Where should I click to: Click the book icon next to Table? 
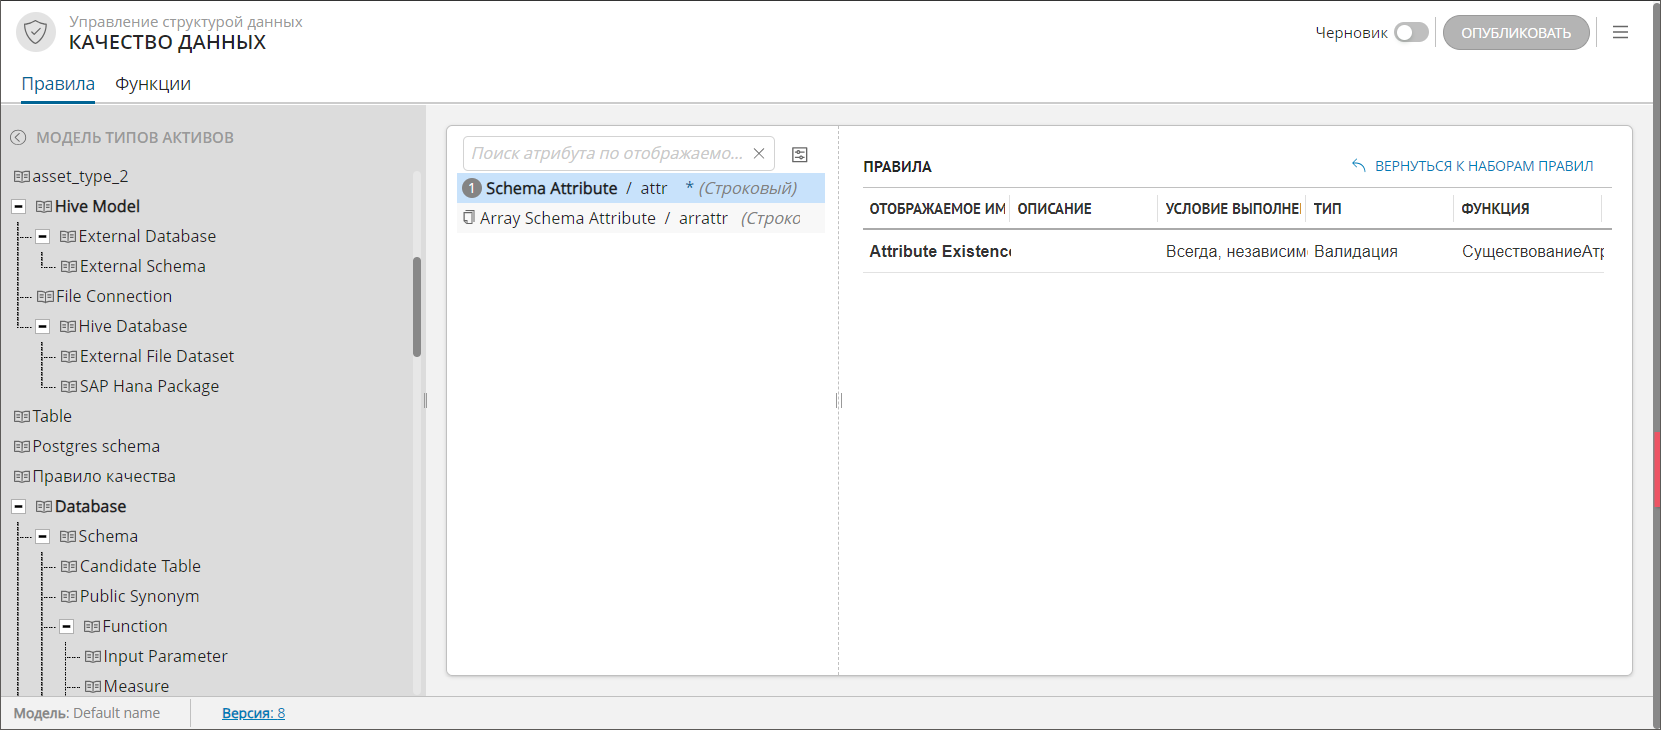click(x=22, y=417)
